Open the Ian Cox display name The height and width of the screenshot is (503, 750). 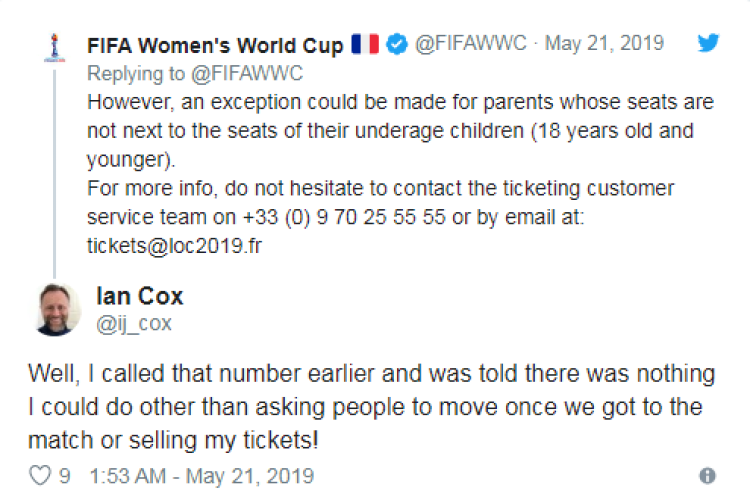[139, 297]
